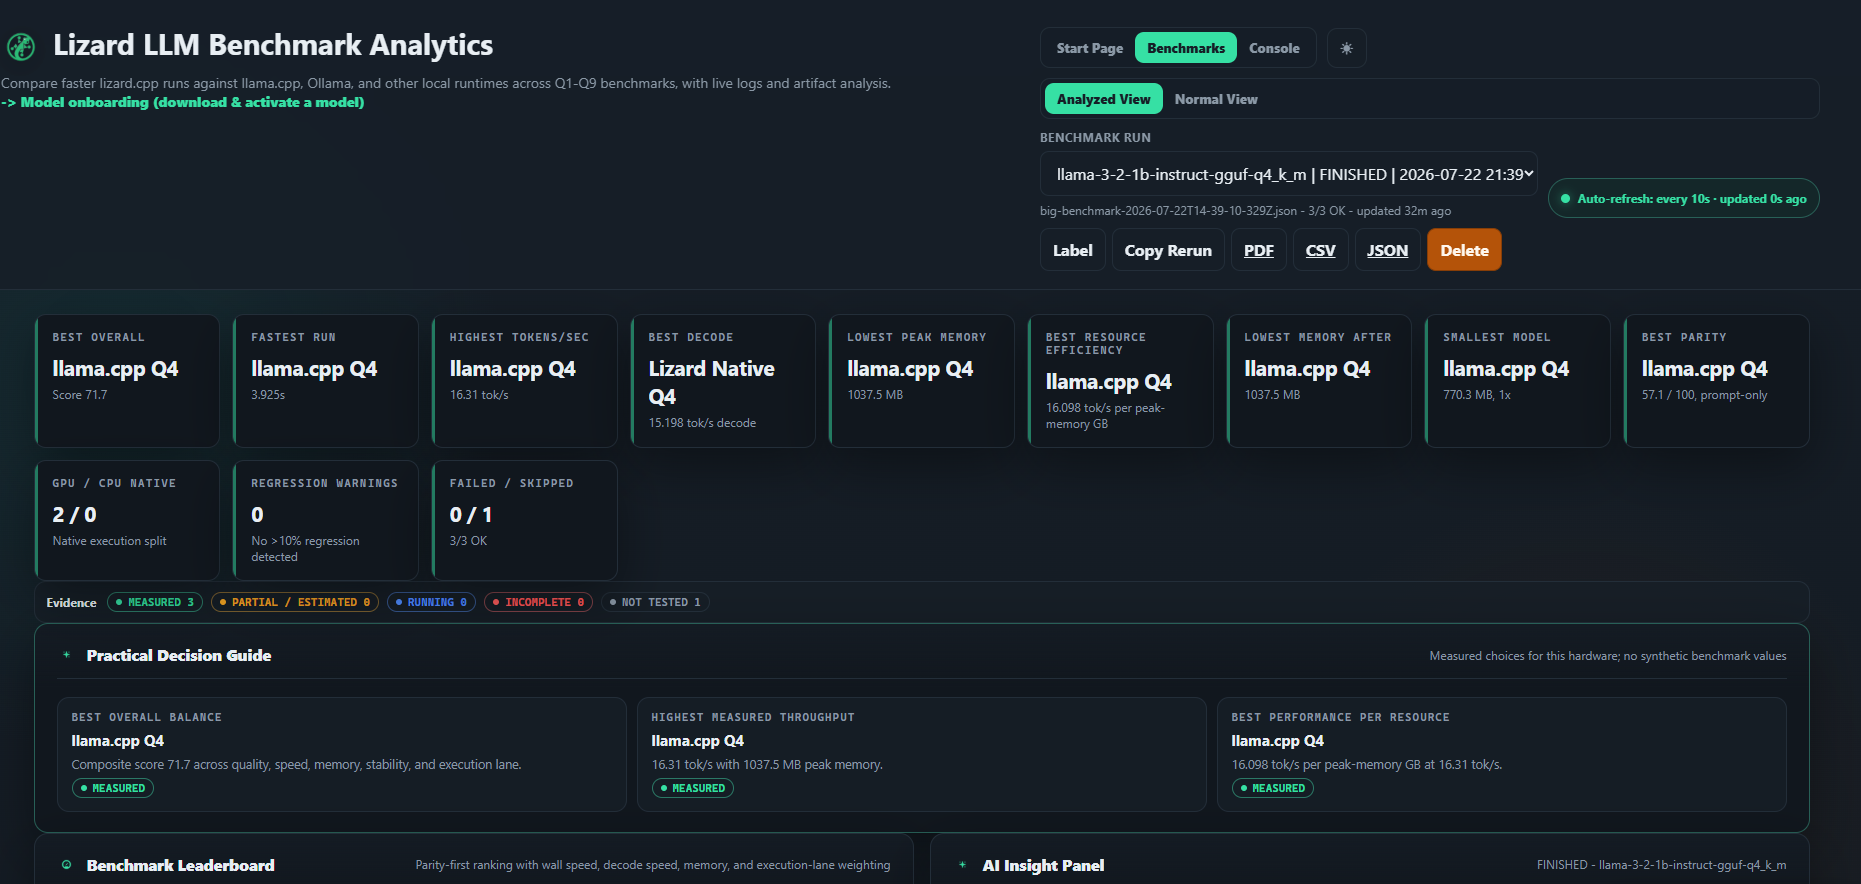Select the RUNNING 0 evidence badge
This screenshot has height=884, width=1861.
click(431, 602)
